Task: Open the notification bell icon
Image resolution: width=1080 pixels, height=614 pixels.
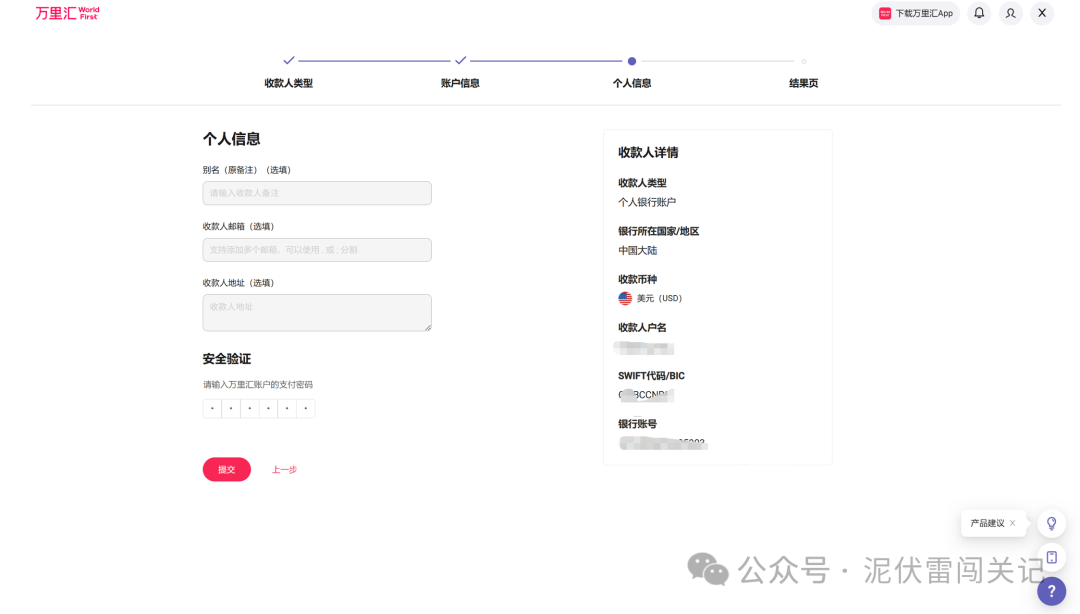Action: coord(978,13)
